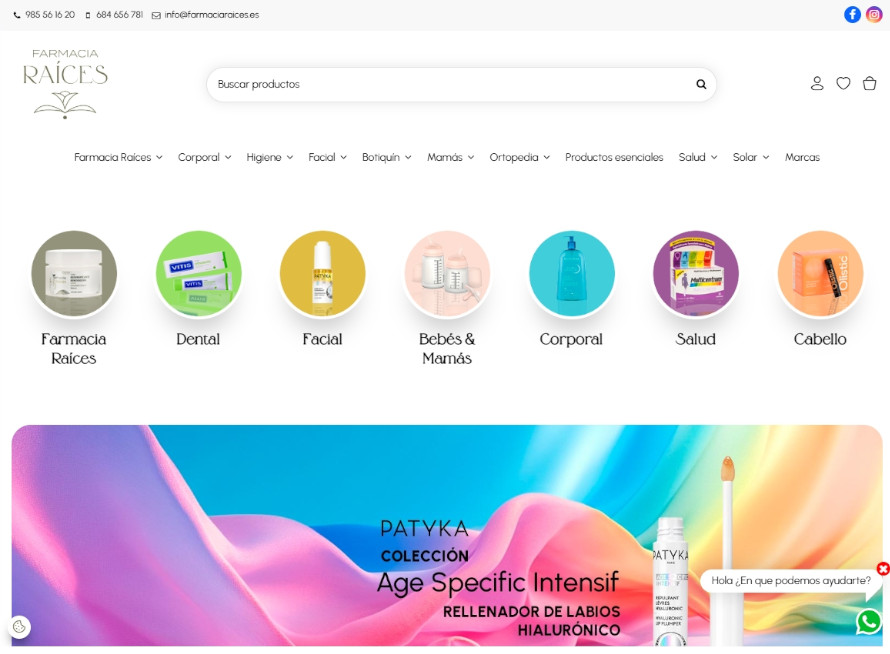890x654 pixels.
Task: Click the Buscar productos search field
Action: [x=450, y=85]
